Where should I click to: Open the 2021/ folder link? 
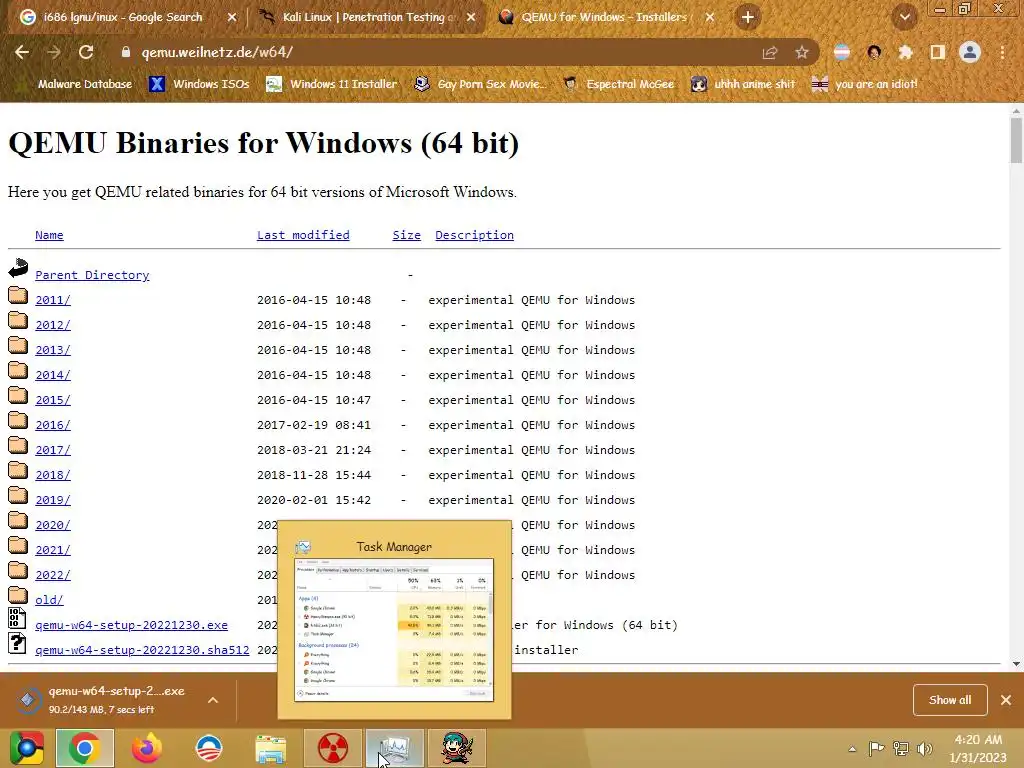tap(53, 550)
